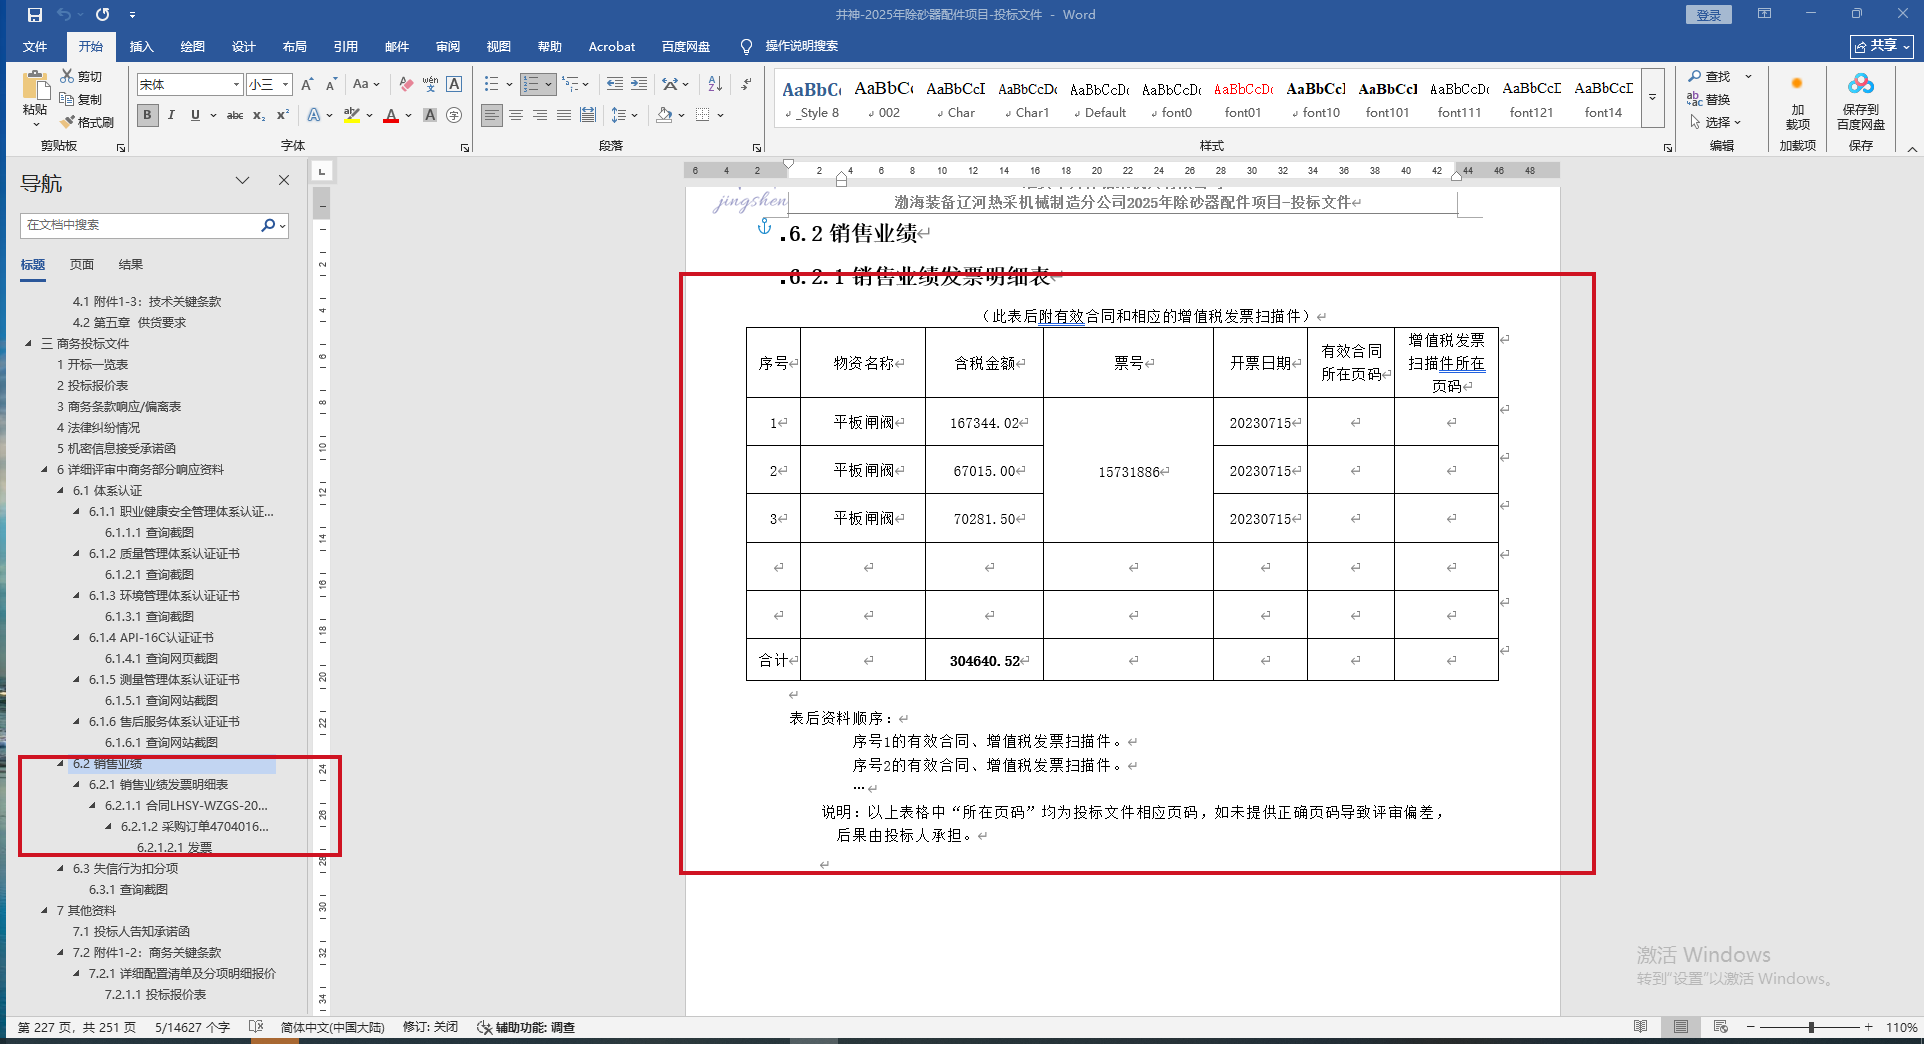Screen dimensions: 1924x1044
Task: Click the Distributed alignment icon
Action: [588, 115]
